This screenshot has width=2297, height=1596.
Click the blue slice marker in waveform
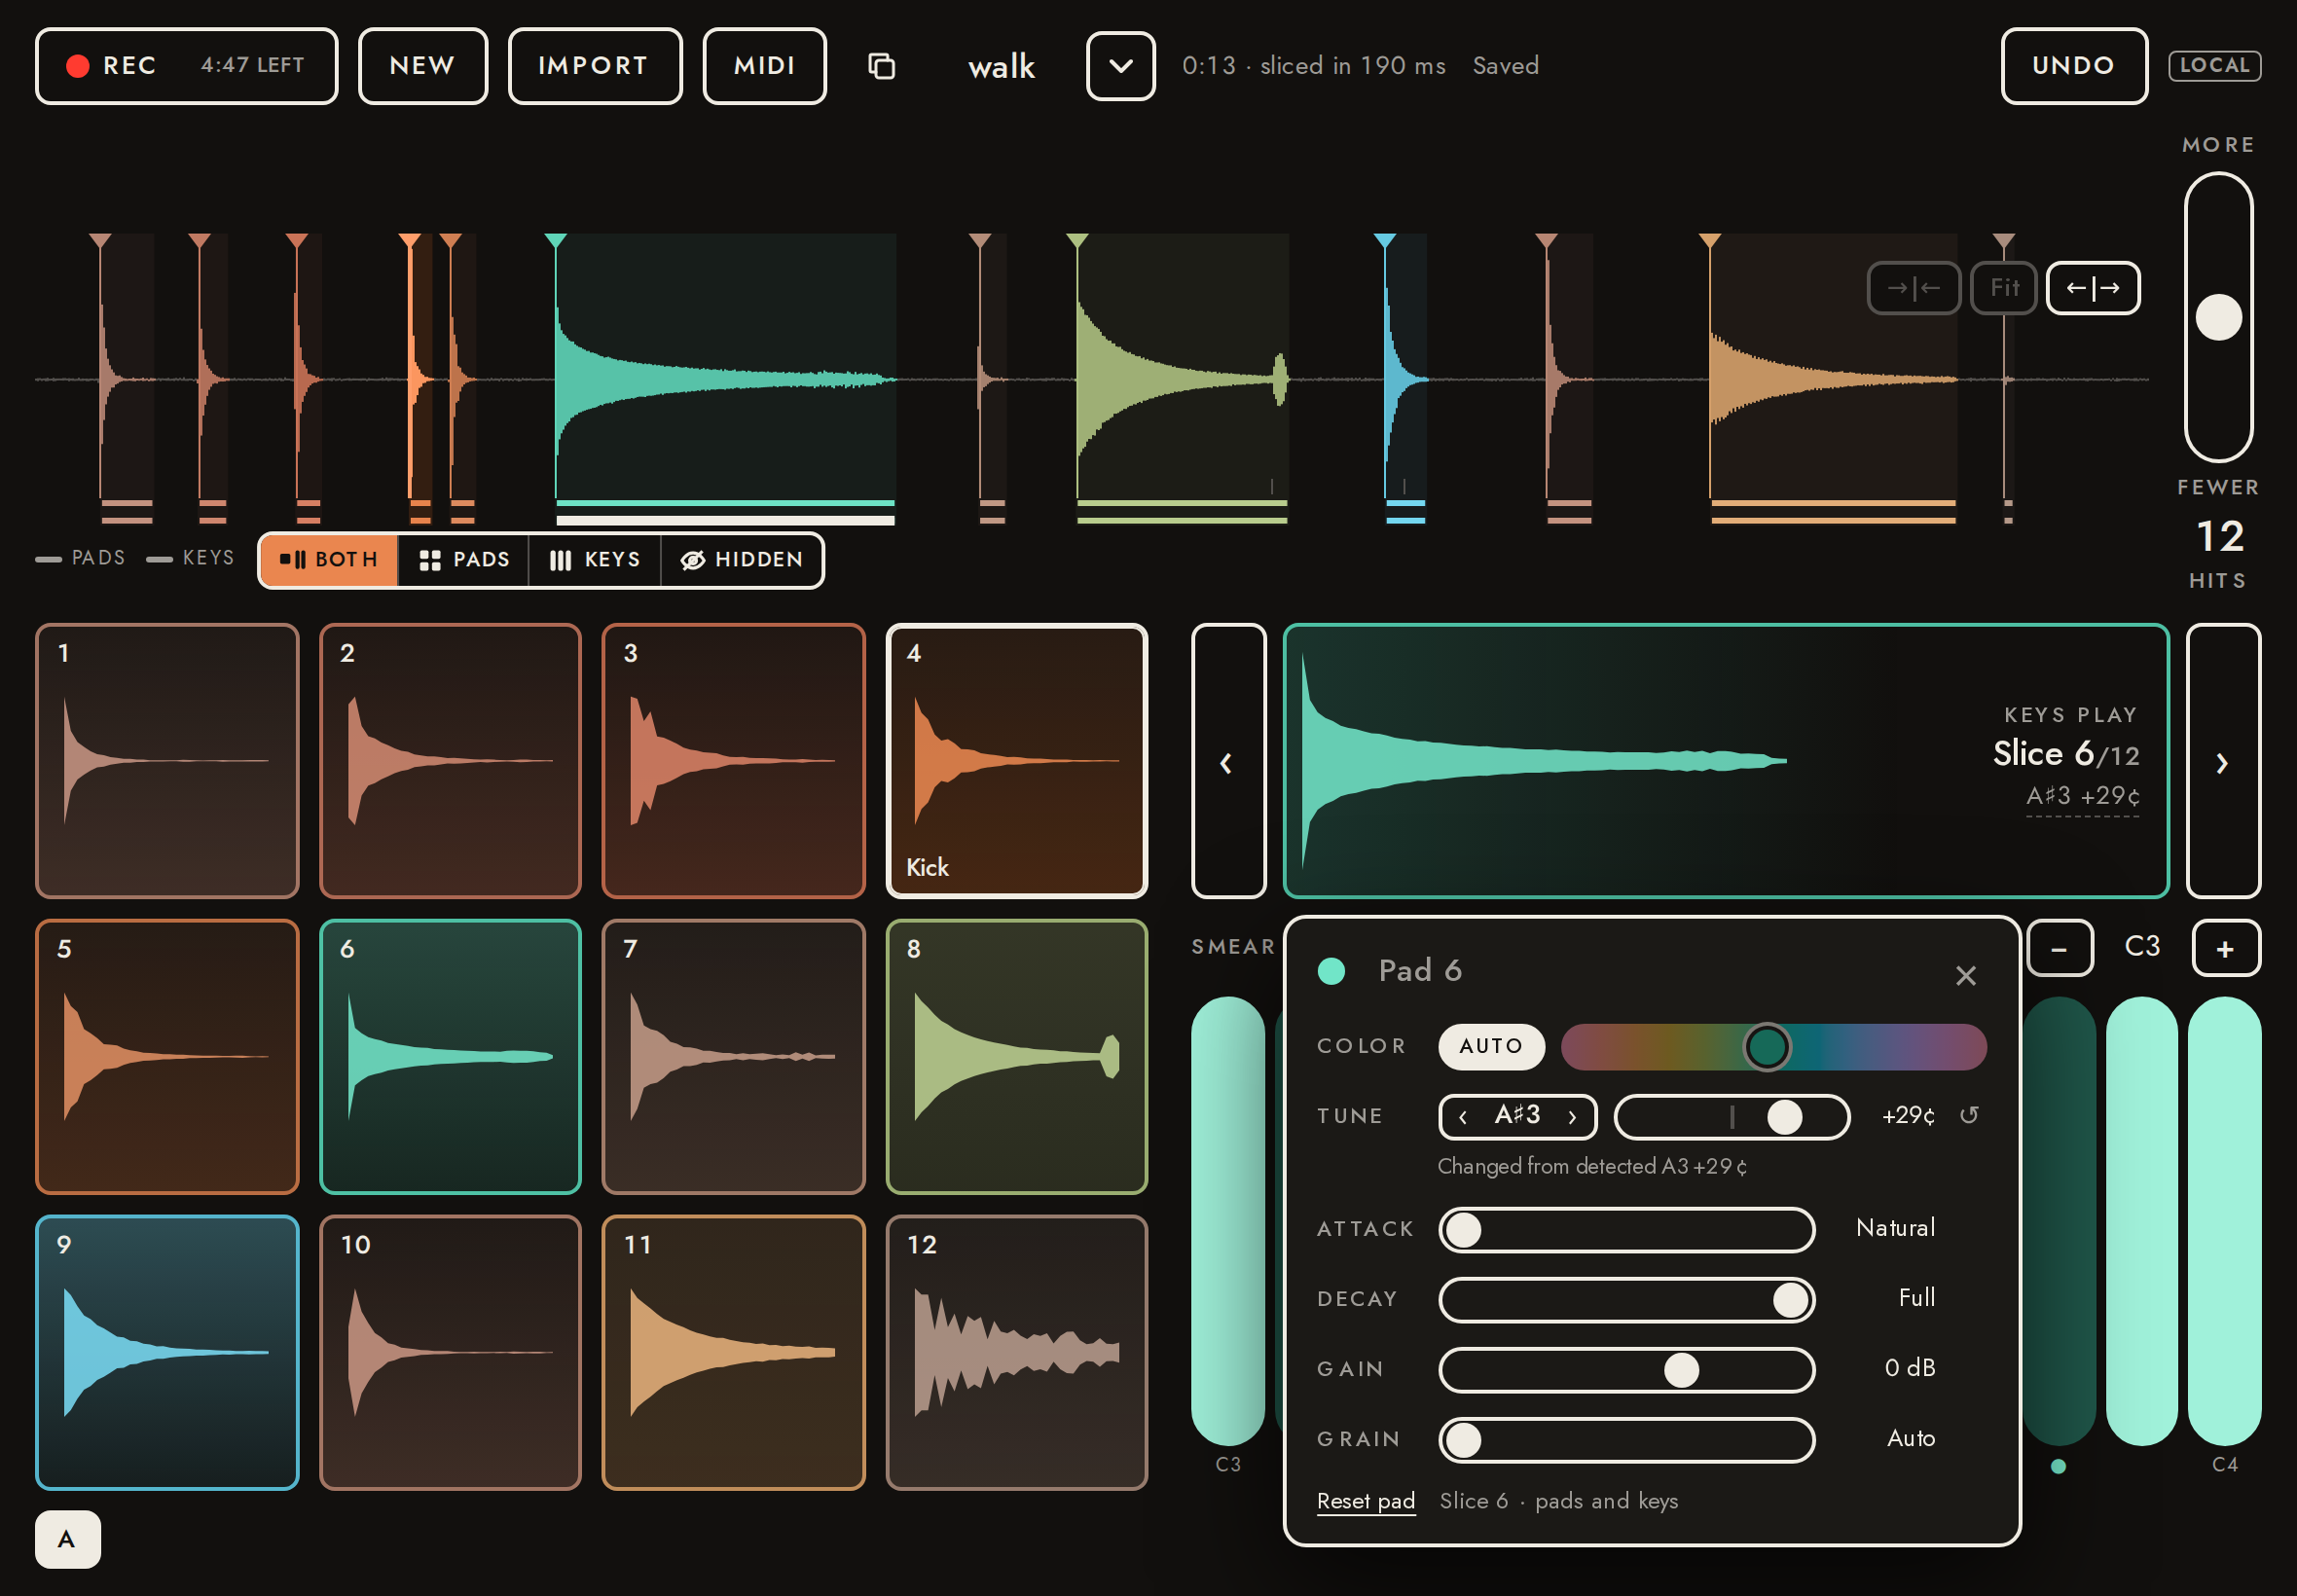(x=1384, y=241)
